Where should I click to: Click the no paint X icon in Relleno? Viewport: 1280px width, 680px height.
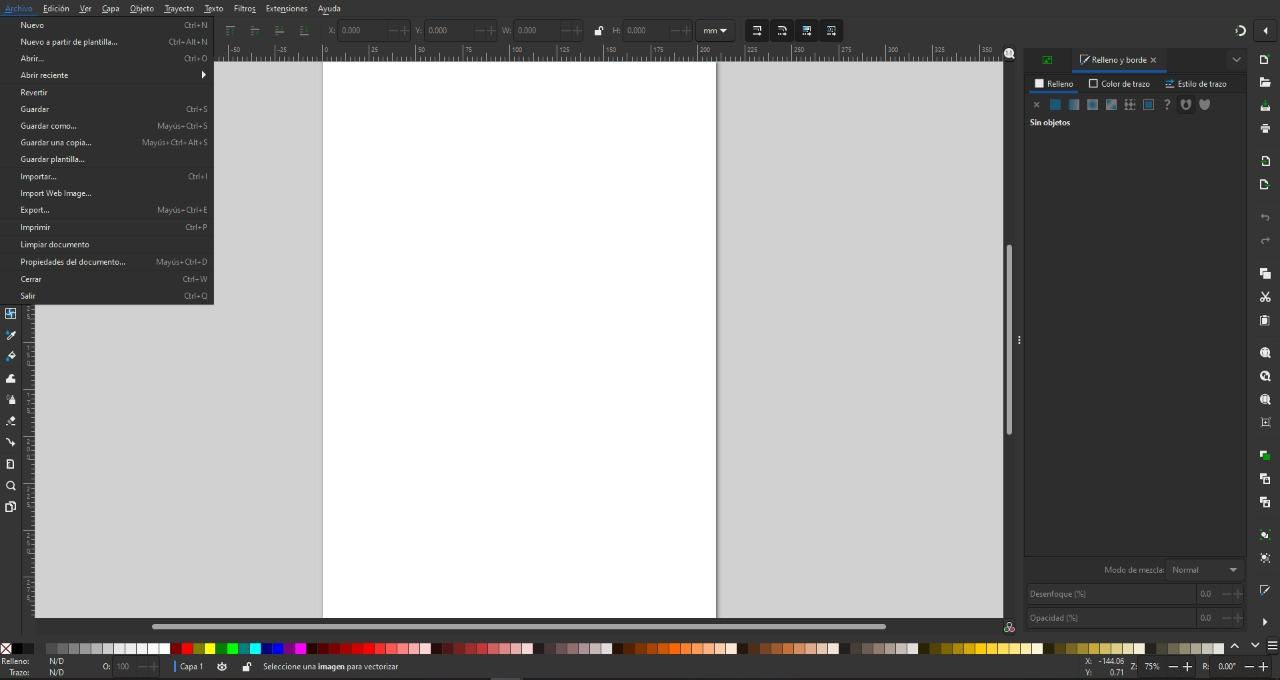(x=1036, y=104)
